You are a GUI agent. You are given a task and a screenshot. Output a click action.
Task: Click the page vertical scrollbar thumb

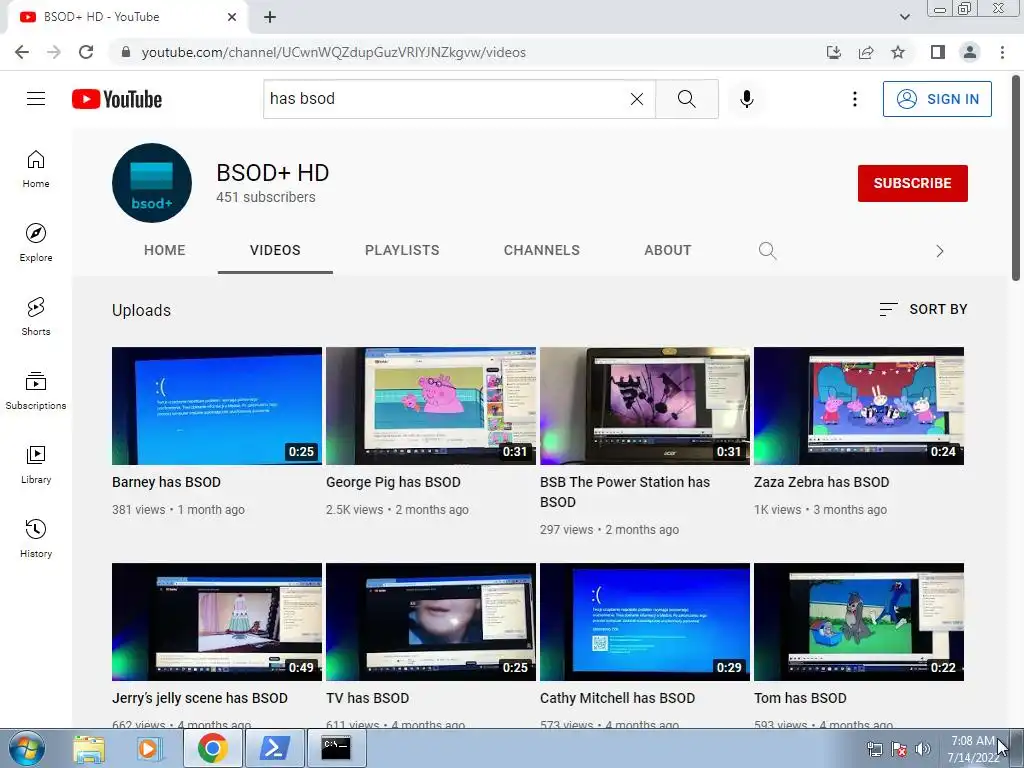1016,178
